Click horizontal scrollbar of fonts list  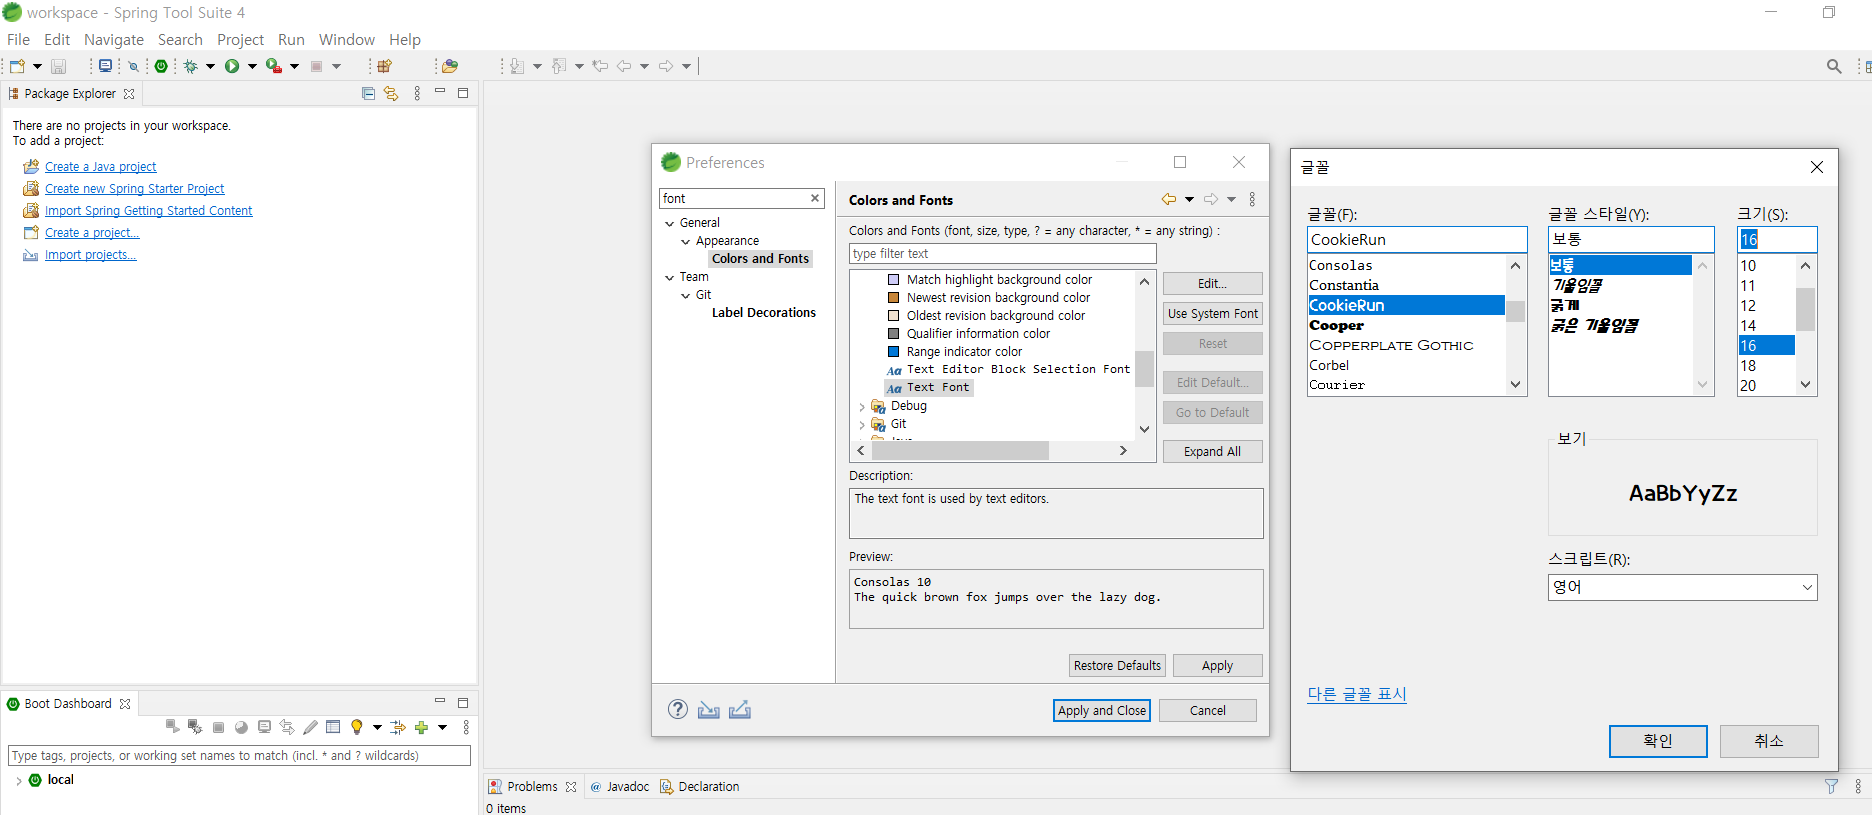[958, 451]
